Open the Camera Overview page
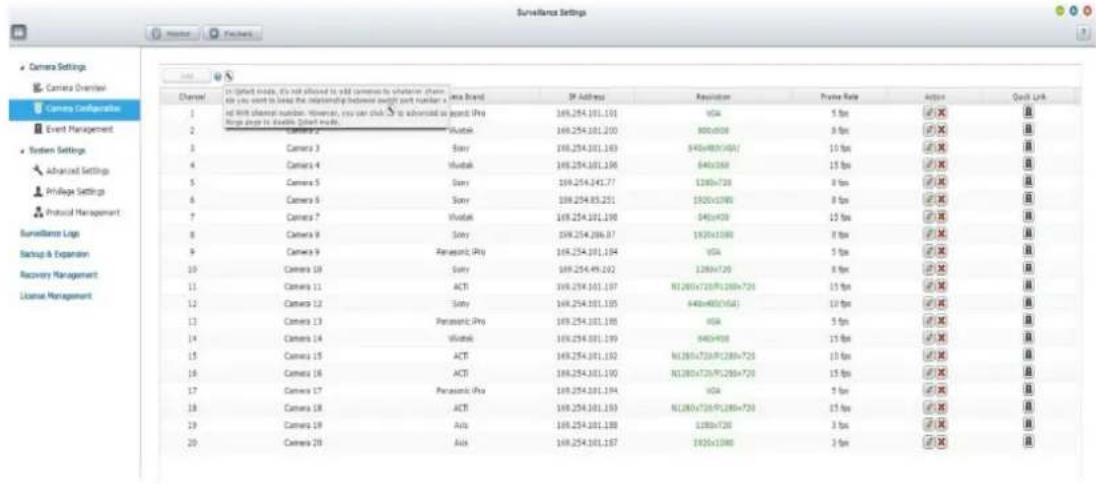The width and height of the screenshot is (1096, 484). pyautogui.click(x=74, y=88)
